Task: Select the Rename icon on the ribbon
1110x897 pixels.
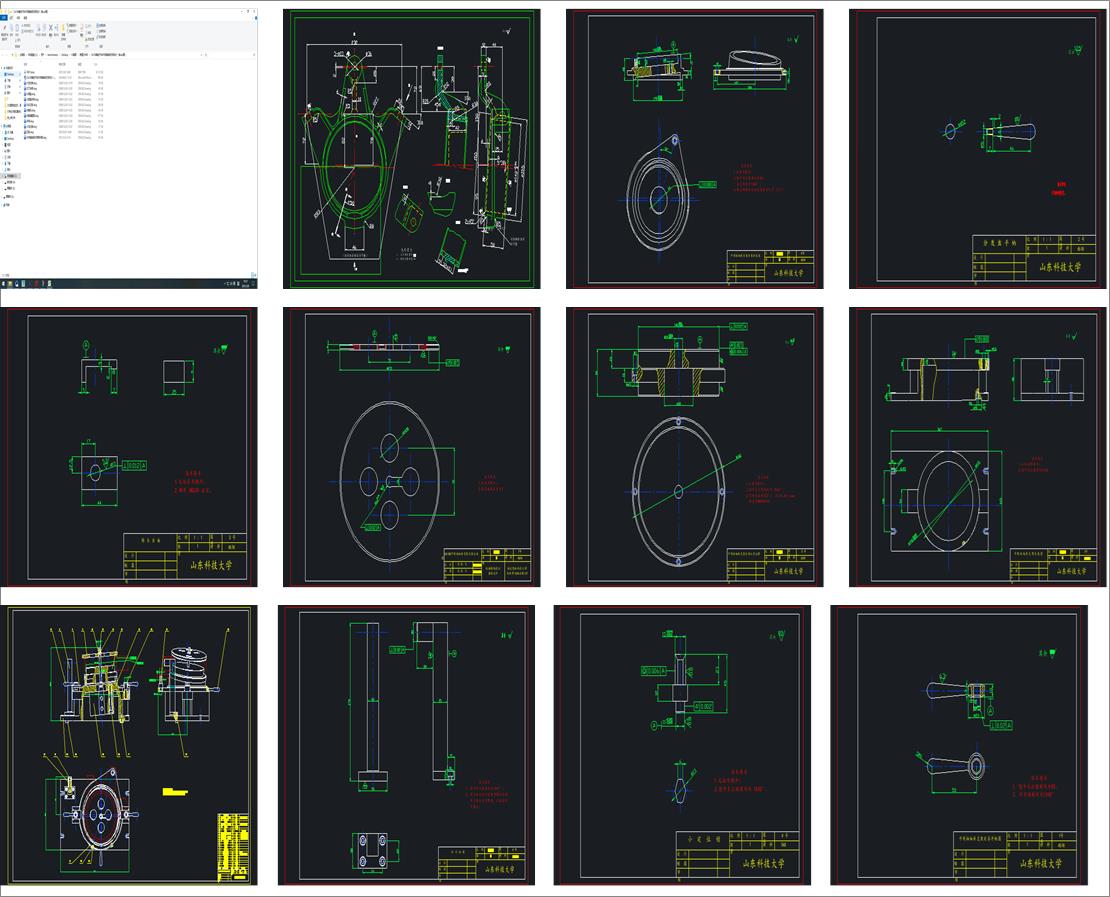Action: point(56,28)
